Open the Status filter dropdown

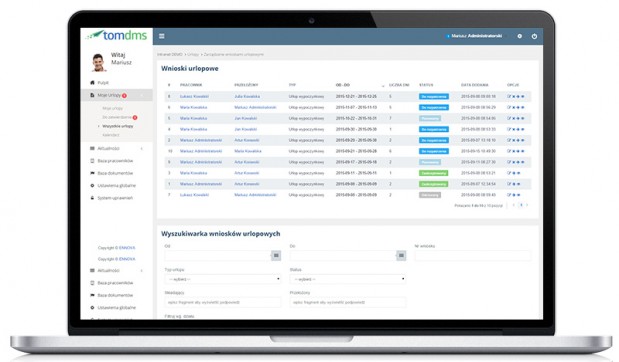(x=348, y=279)
